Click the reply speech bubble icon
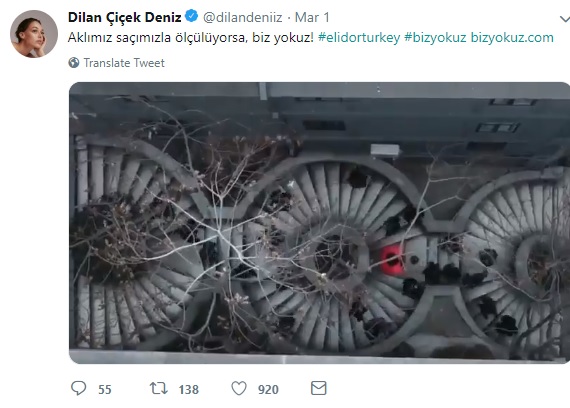570x408 pixels. tap(79, 388)
